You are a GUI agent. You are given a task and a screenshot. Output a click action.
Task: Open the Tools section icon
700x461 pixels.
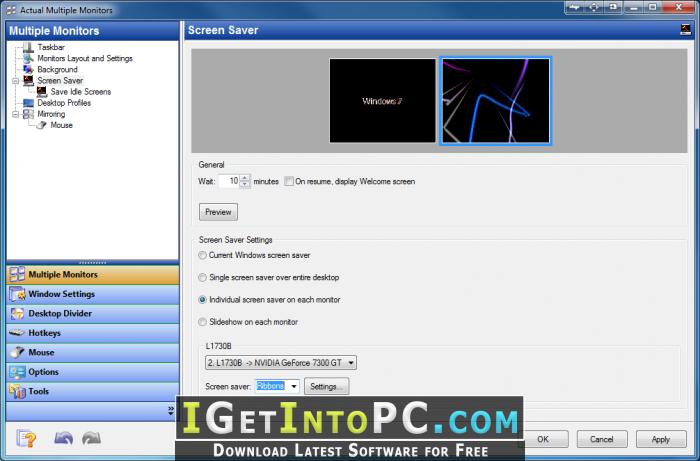pos(17,391)
